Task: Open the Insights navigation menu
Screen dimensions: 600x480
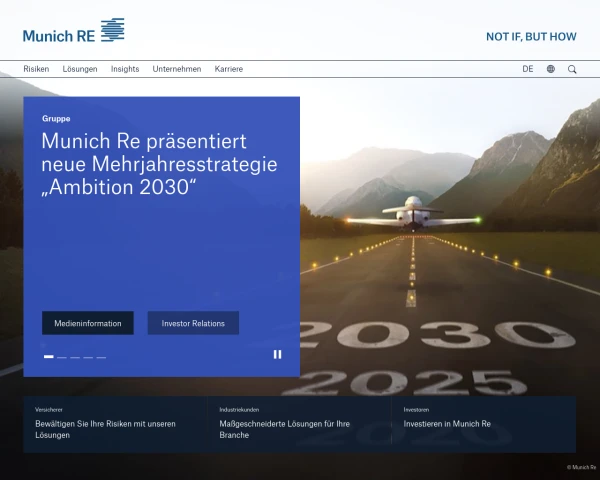Action: coord(125,69)
